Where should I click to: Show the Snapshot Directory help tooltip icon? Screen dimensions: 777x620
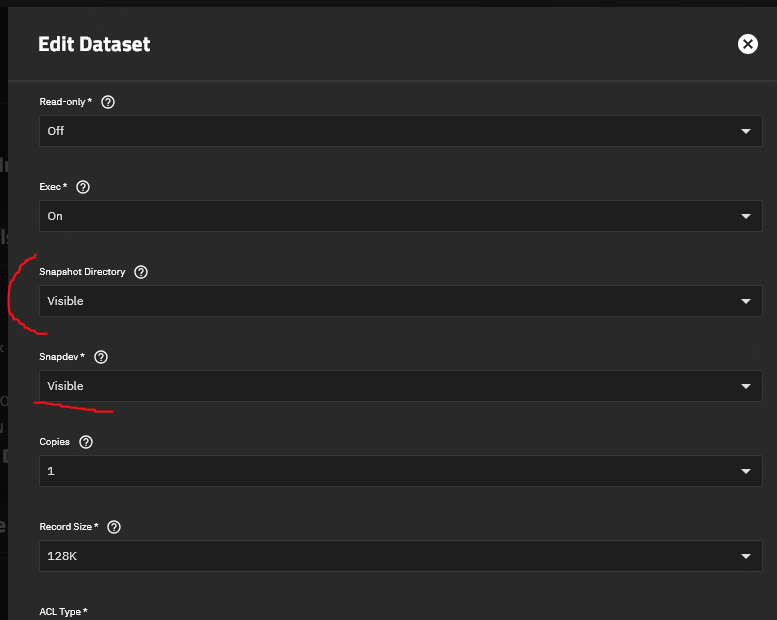[141, 272]
